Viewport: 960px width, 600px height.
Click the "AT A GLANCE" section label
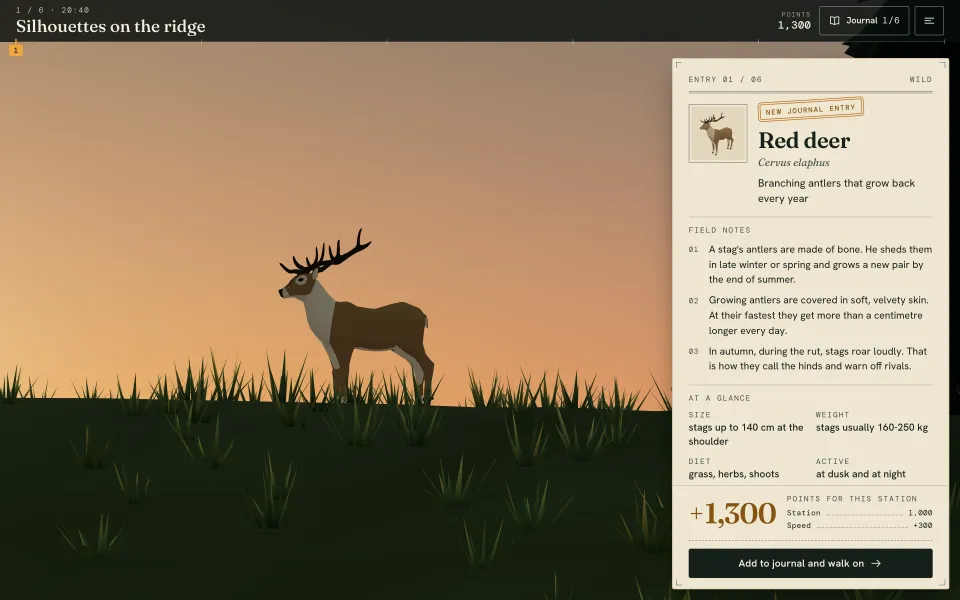click(719, 398)
